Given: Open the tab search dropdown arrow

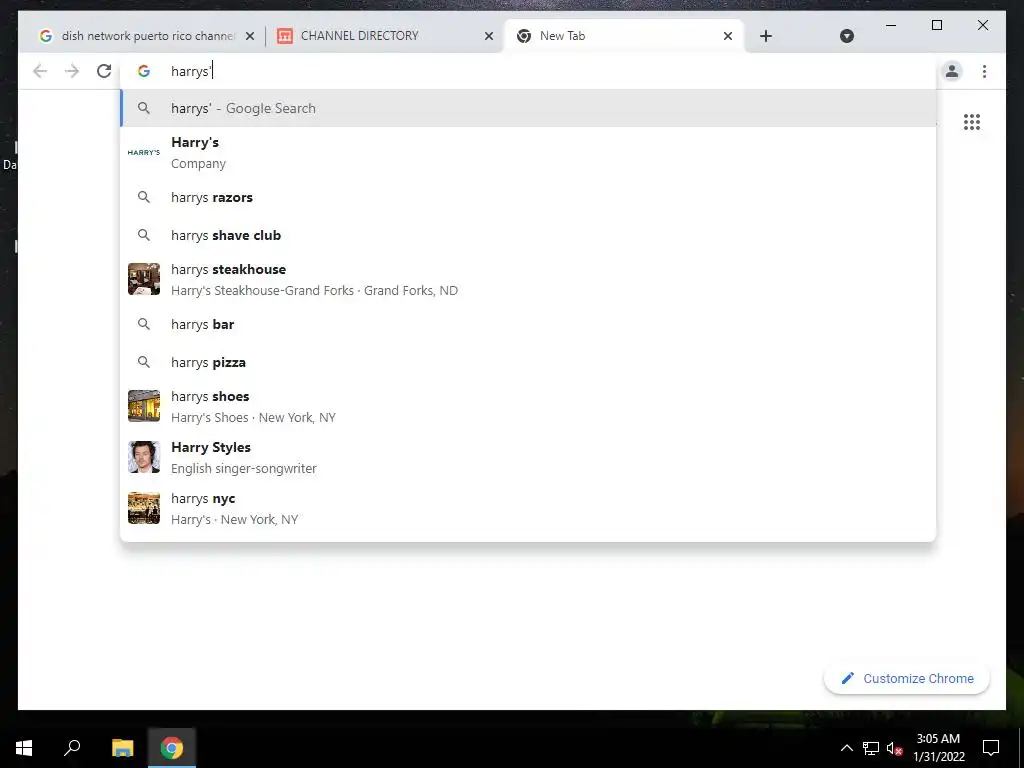Looking at the screenshot, I should coord(846,36).
